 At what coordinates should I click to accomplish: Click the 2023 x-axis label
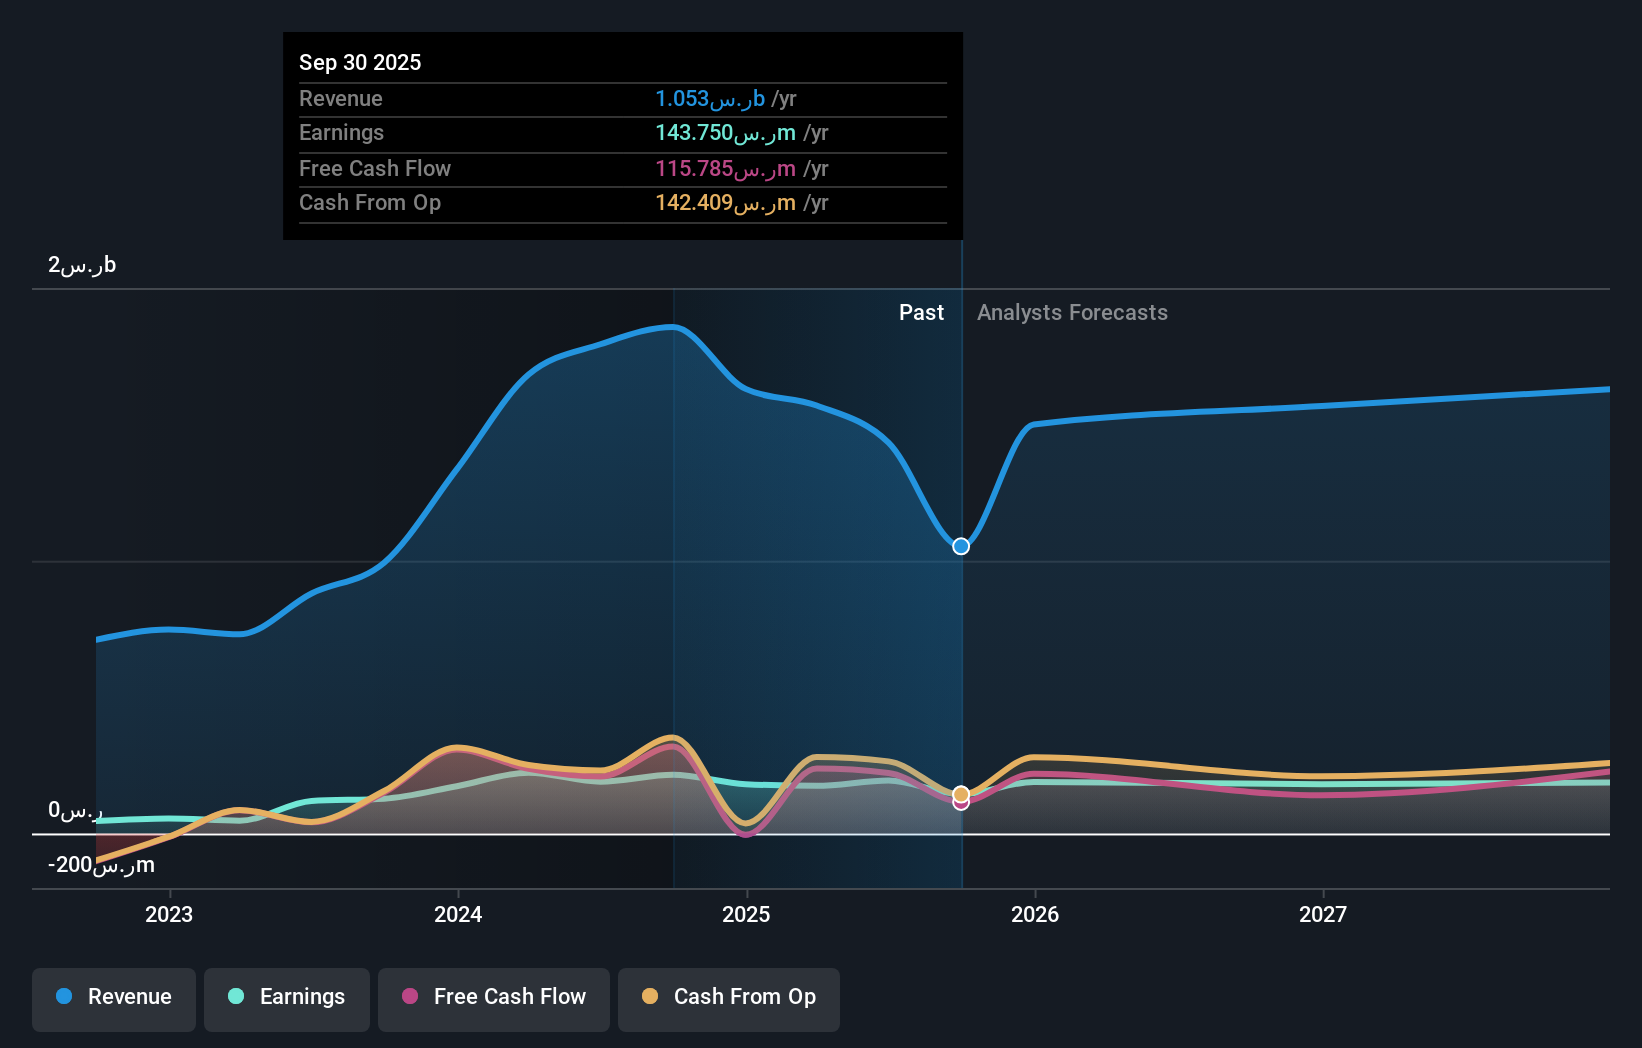[169, 914]
